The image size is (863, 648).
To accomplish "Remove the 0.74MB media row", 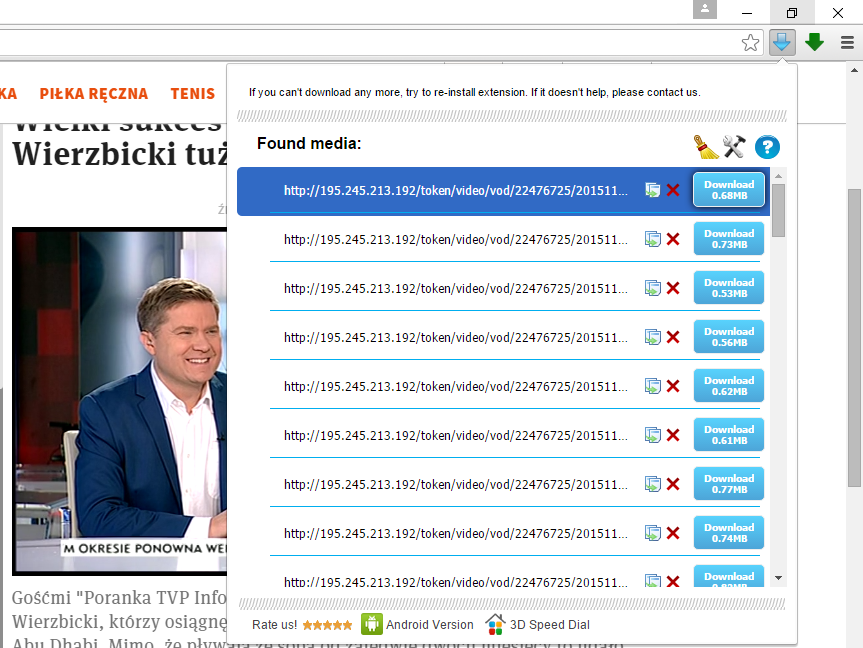I will tap(673, 533).
